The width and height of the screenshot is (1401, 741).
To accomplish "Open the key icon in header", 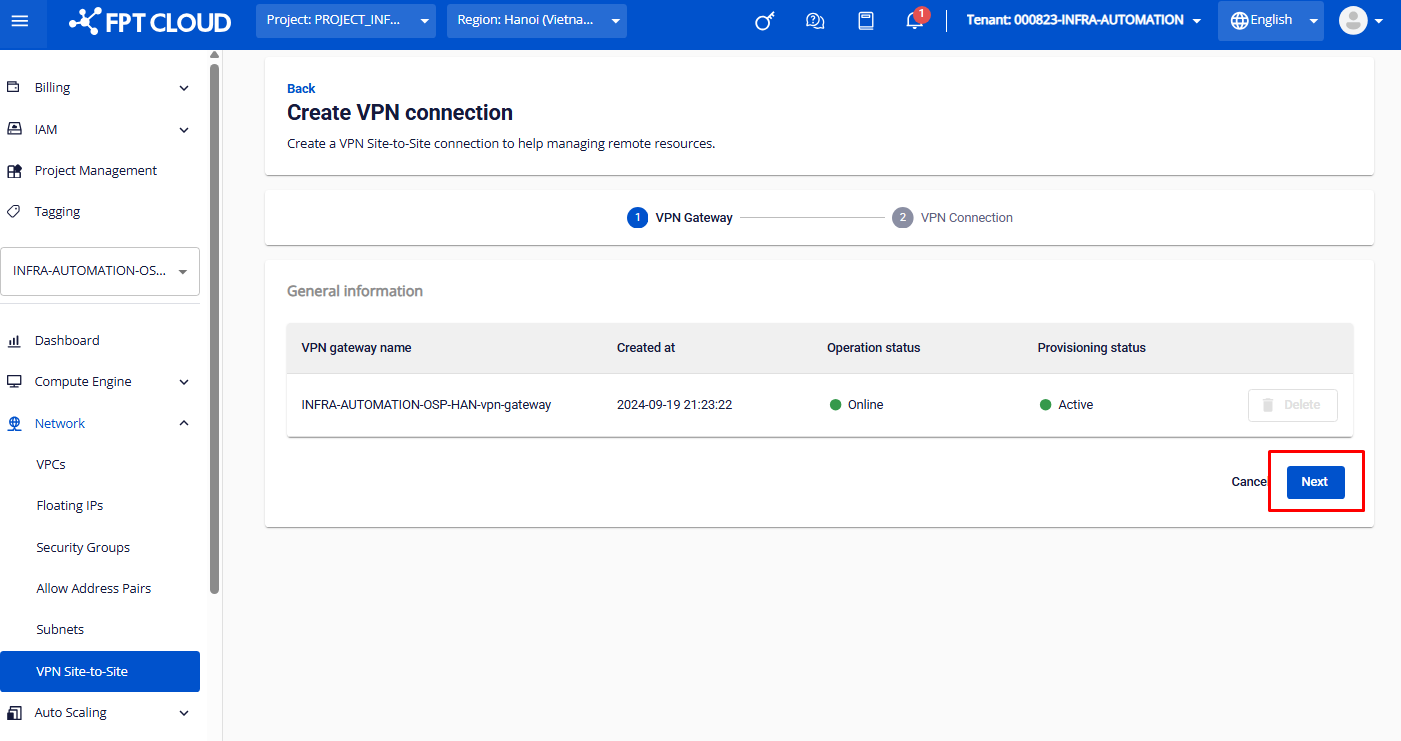I will [x=765, y=21].
